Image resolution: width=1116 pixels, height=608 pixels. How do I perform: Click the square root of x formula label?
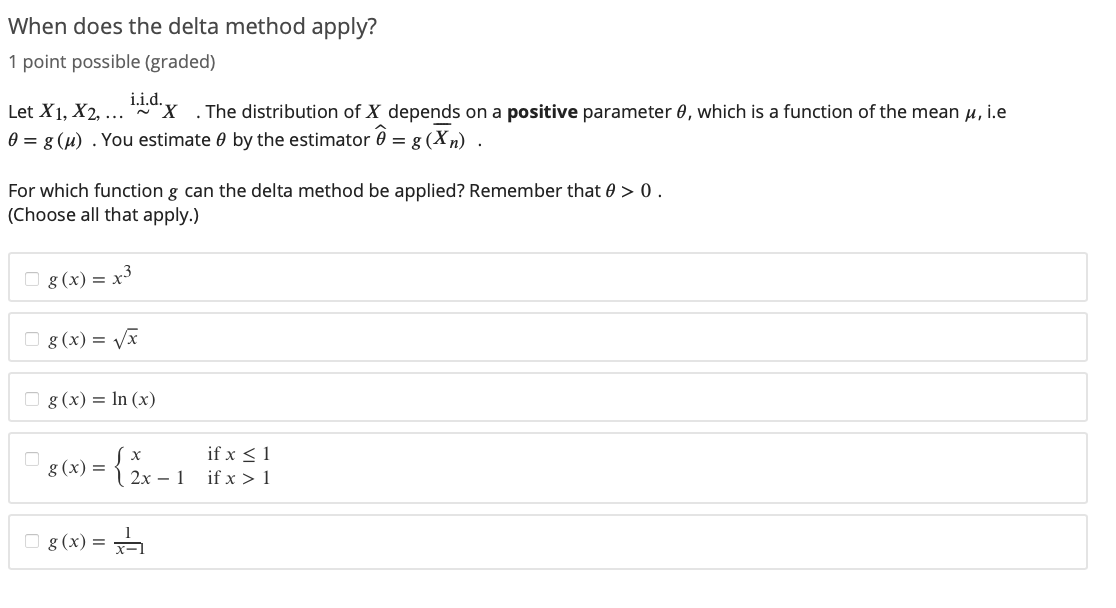click(x=93, y=339)
